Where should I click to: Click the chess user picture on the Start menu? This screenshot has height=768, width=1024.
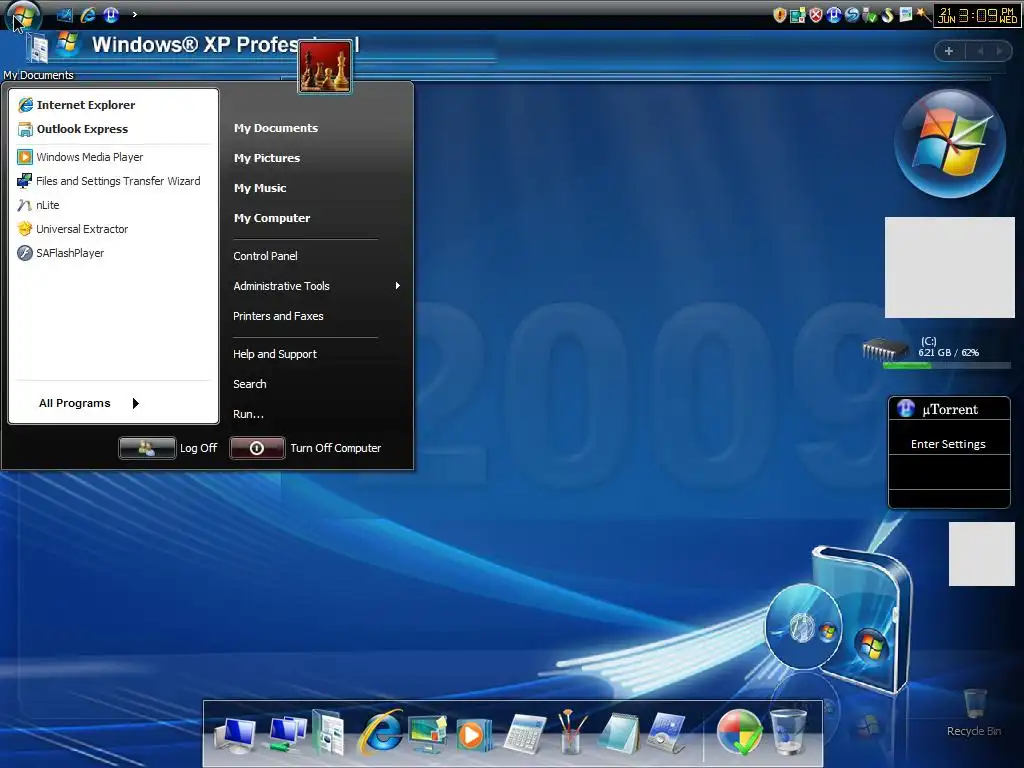325,67
